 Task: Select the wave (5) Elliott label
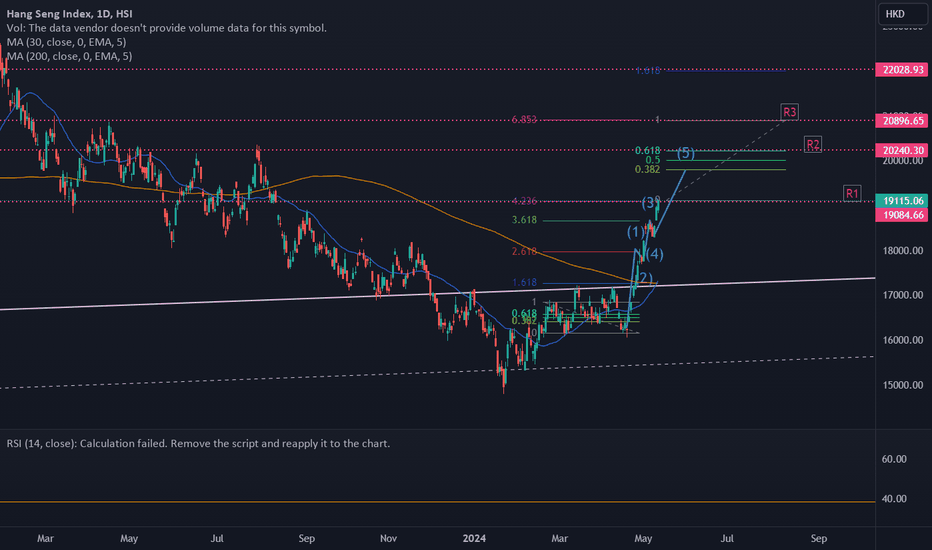click(686, 153)
